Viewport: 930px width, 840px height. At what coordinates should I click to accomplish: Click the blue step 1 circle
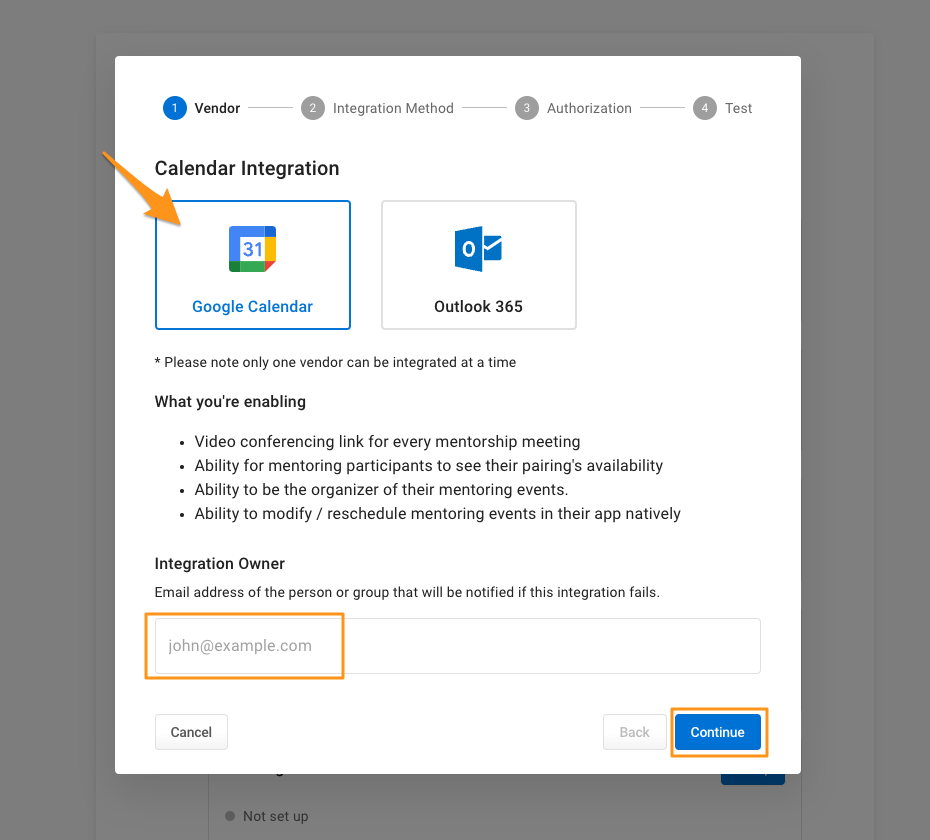[x=175, y=108]
